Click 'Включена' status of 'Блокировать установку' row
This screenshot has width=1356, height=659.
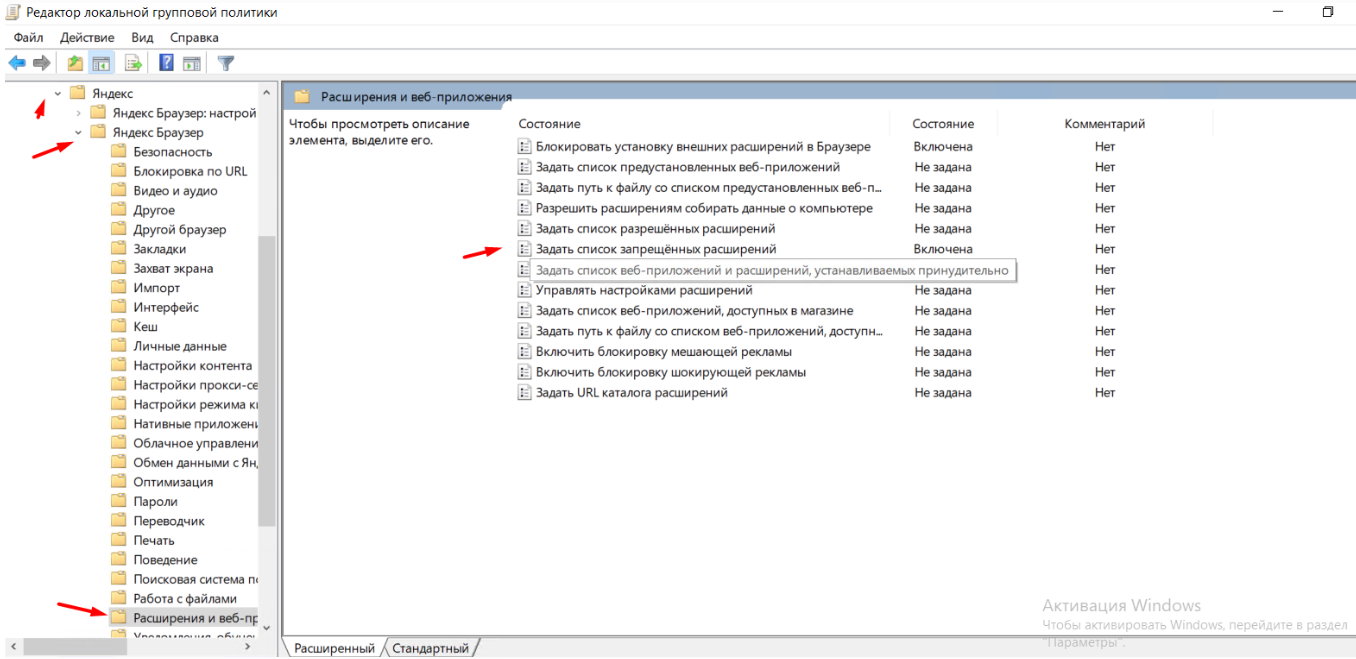943,147
